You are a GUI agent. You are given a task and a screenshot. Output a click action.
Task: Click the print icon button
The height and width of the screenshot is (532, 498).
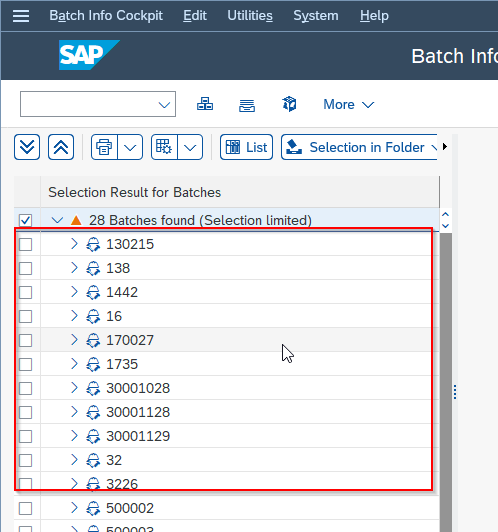(x=104, y=147)
